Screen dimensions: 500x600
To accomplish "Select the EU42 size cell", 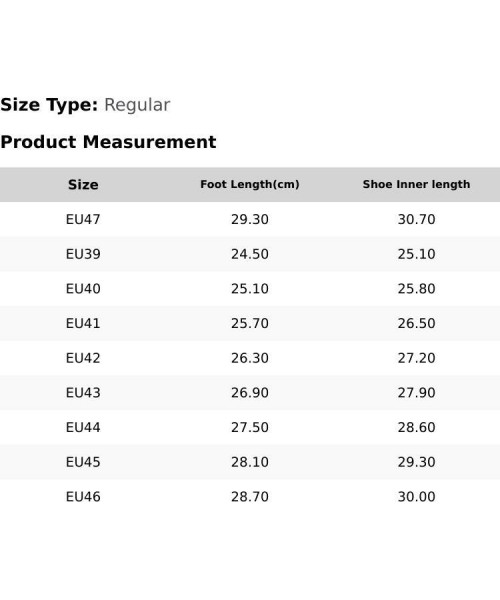I will click(x=83, y=358).
